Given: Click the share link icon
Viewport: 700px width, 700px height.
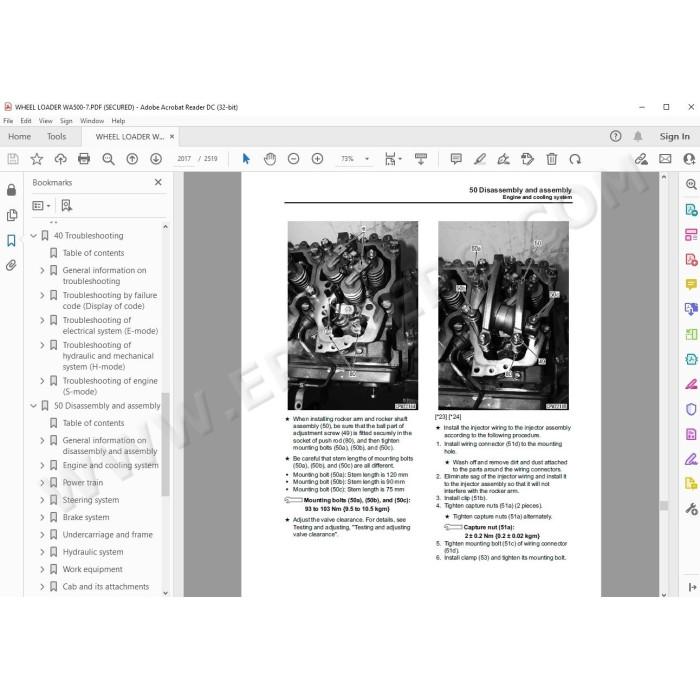Looking at the screenshot, I should pos(641,159).
